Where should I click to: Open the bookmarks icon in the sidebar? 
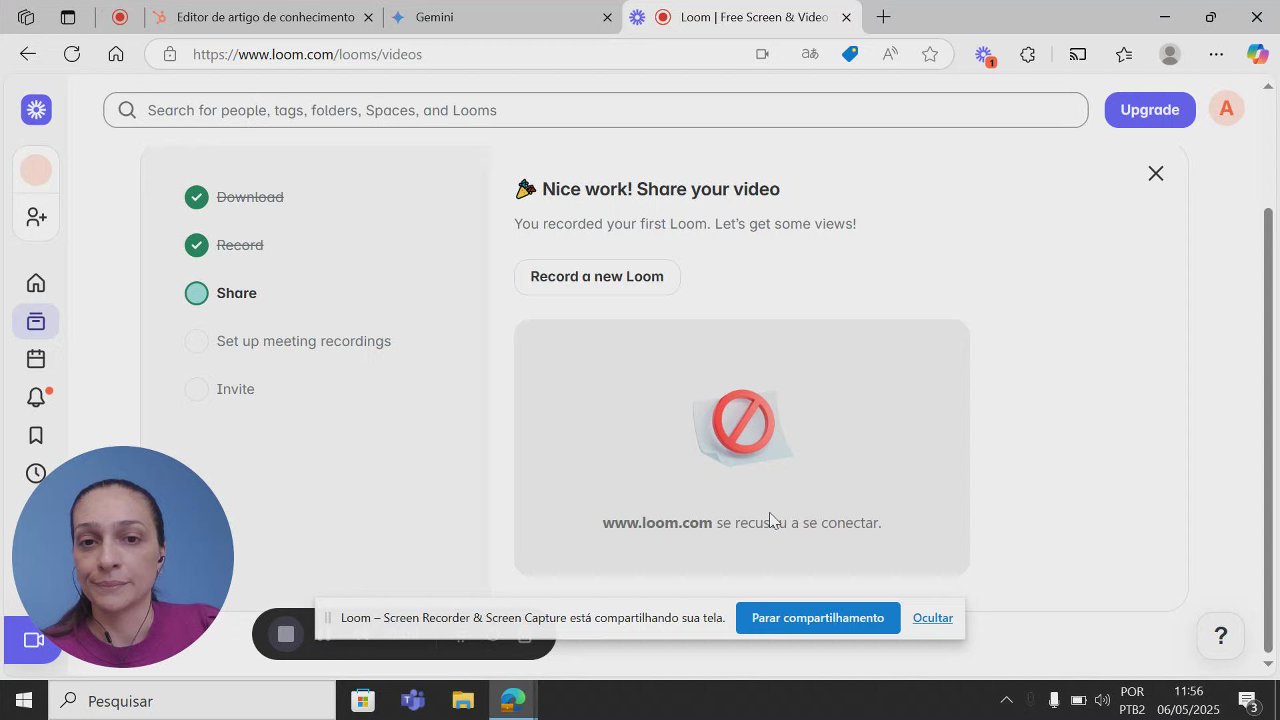36,435
